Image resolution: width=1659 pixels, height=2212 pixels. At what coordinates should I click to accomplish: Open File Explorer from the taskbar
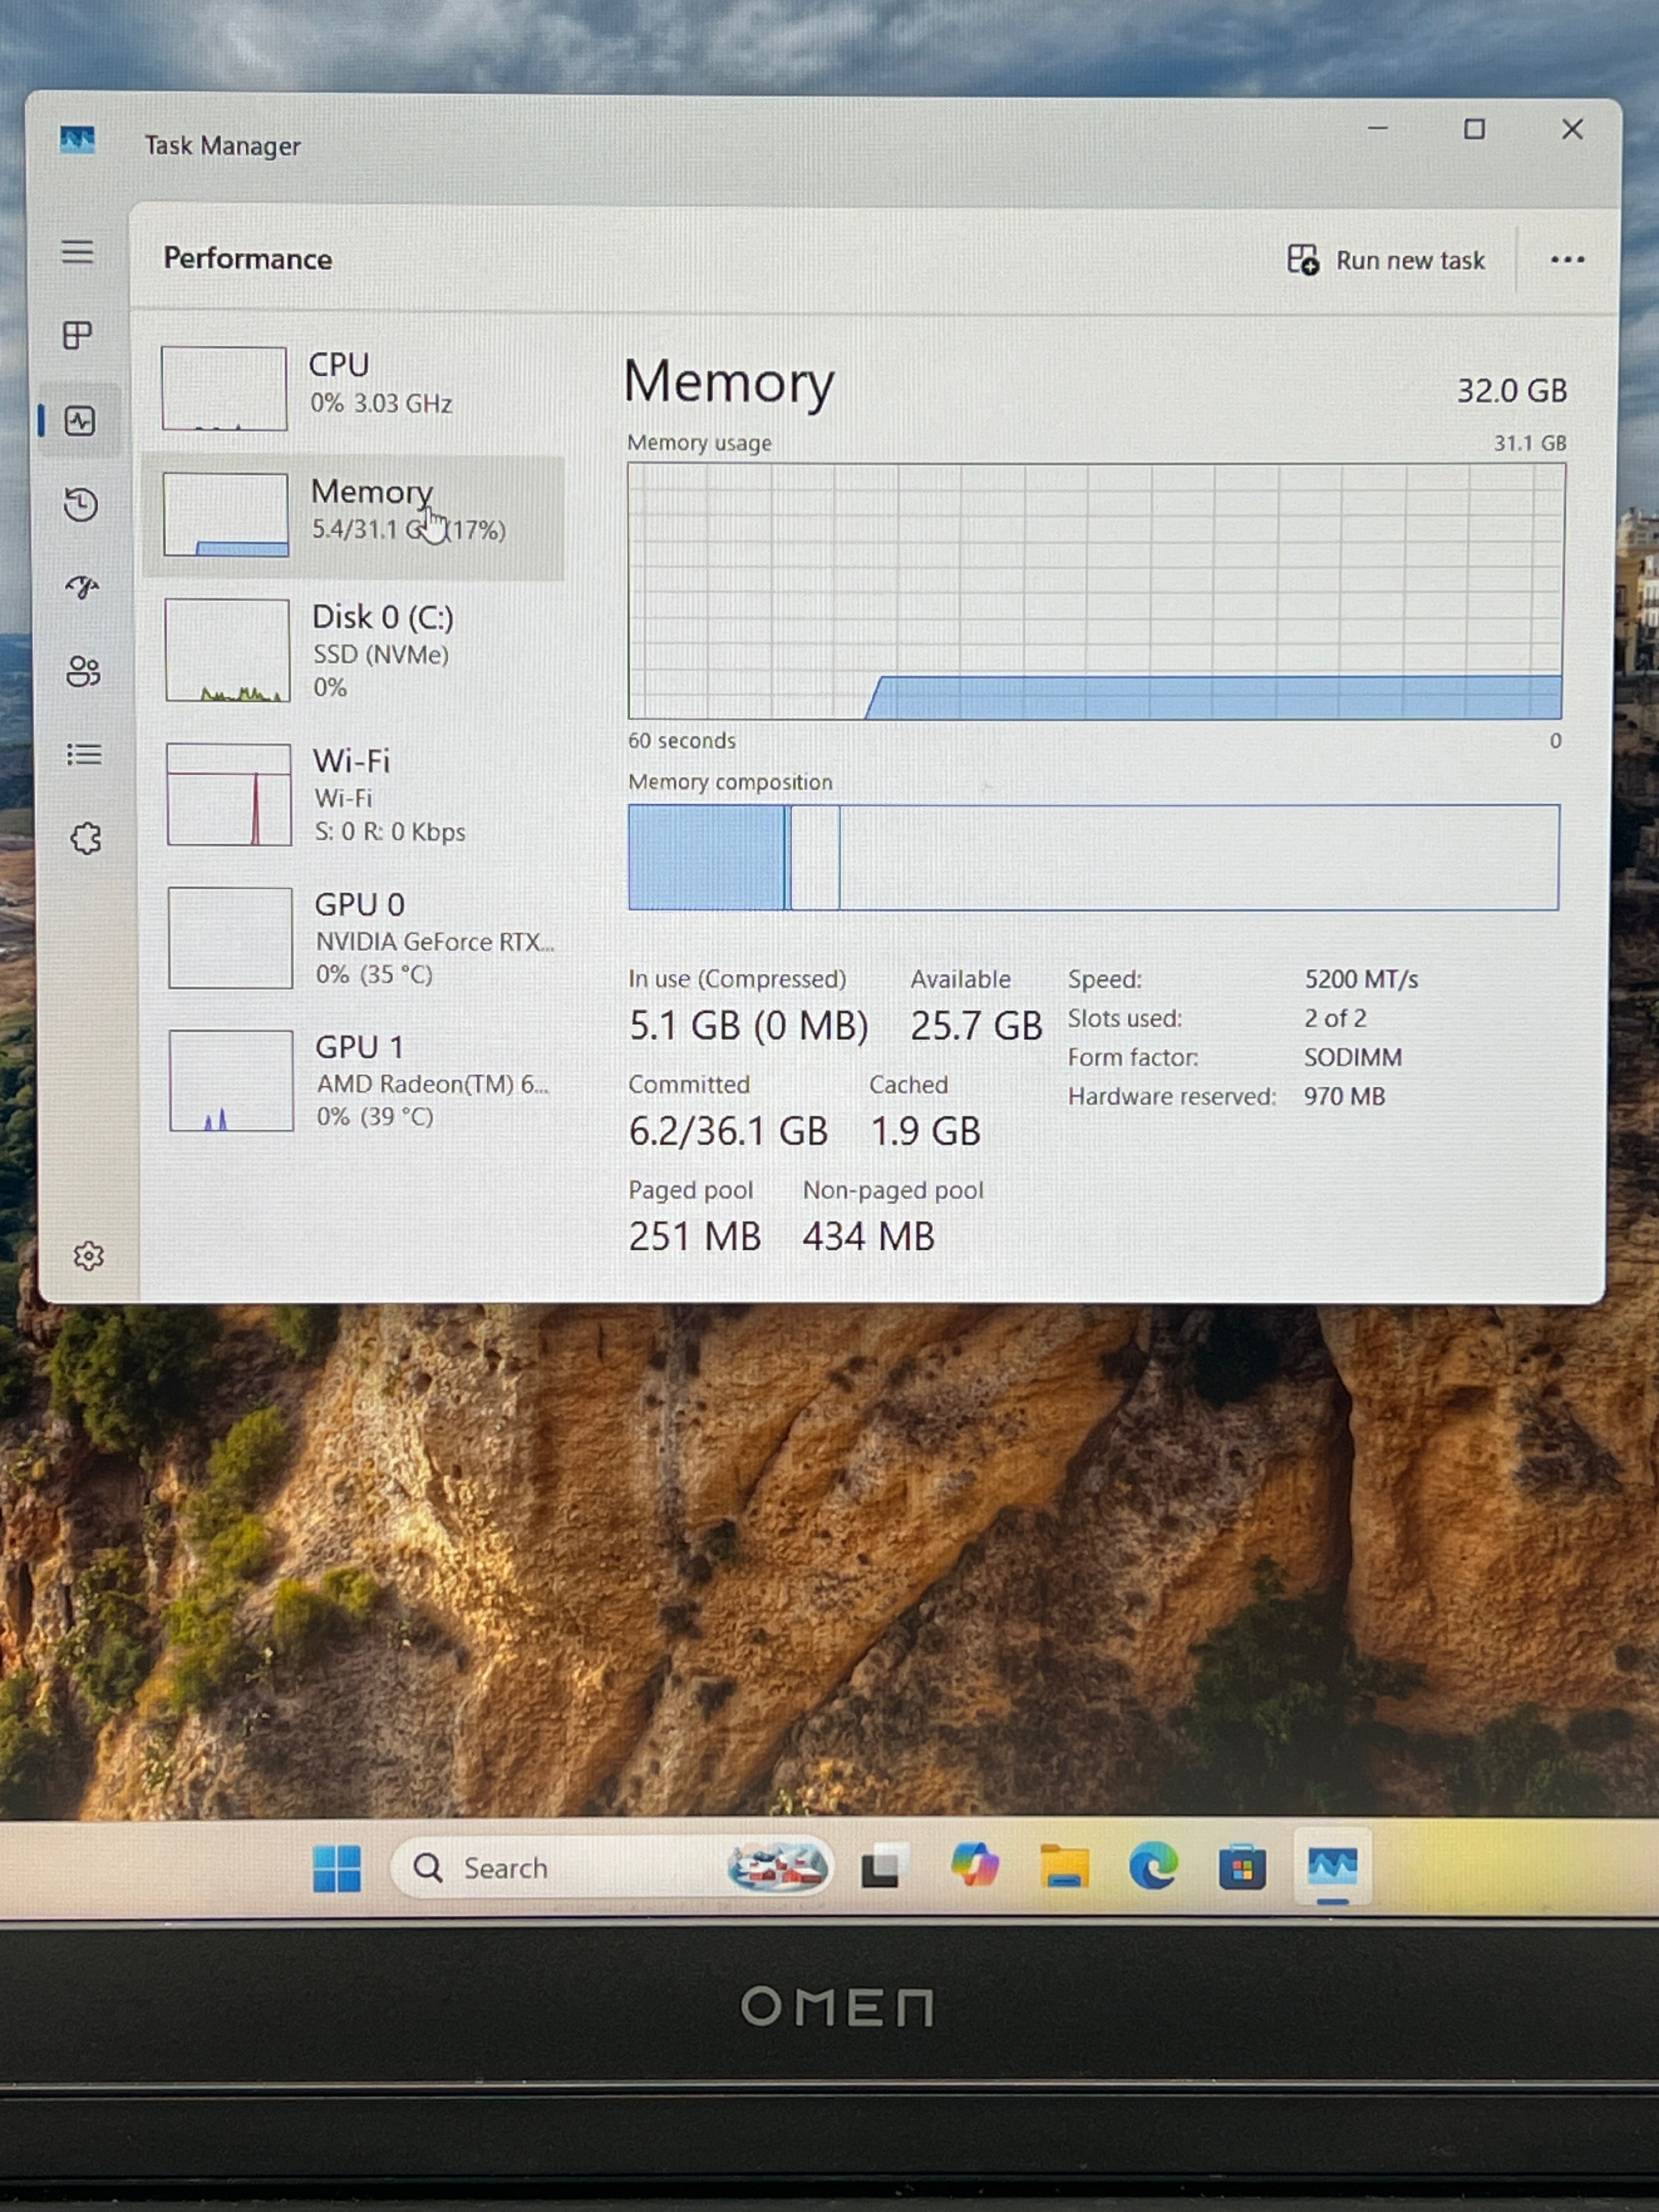1063,1866
